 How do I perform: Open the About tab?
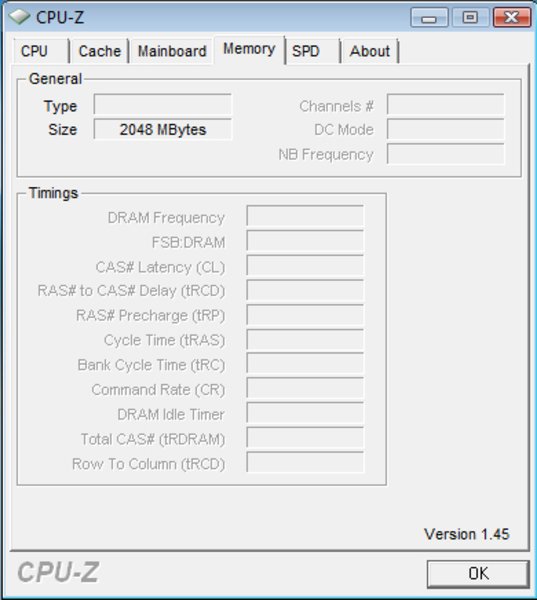coord(370,51)
